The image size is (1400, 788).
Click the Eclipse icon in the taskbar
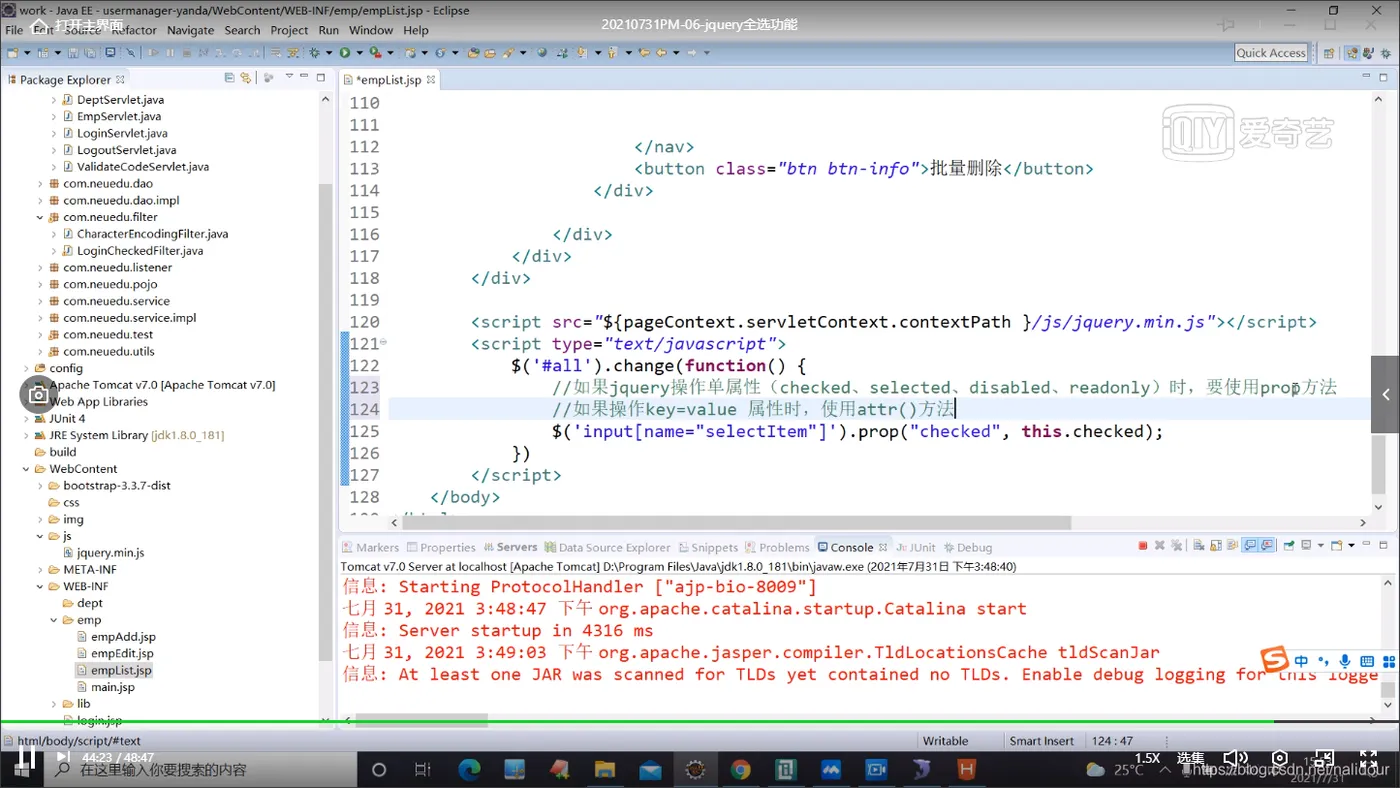695,769
